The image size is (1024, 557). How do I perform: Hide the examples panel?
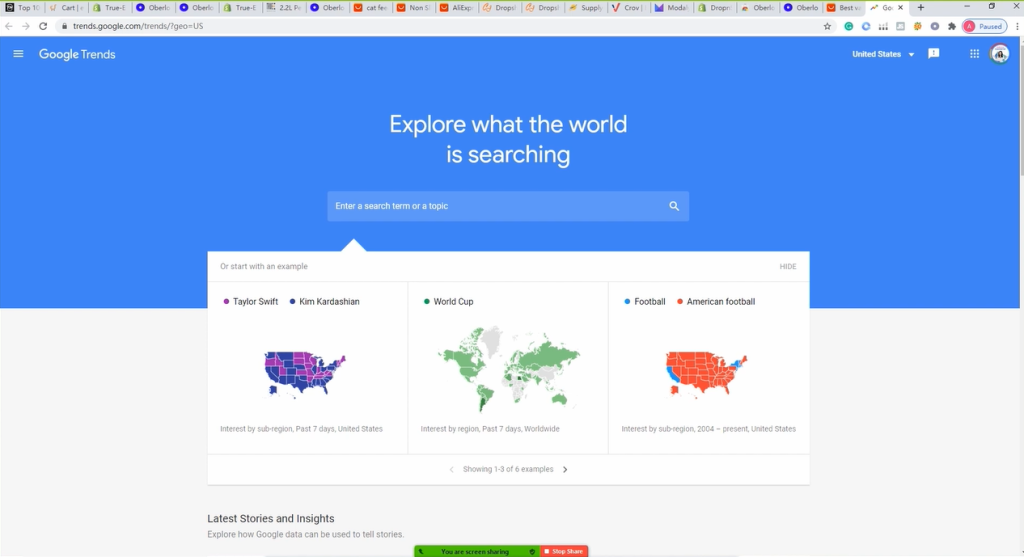[788, 266]
